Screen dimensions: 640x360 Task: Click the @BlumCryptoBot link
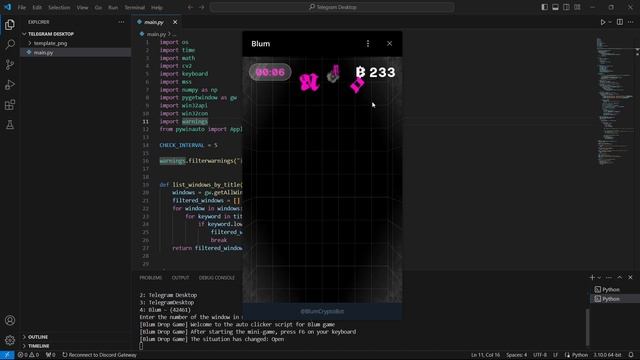(322, 311)
